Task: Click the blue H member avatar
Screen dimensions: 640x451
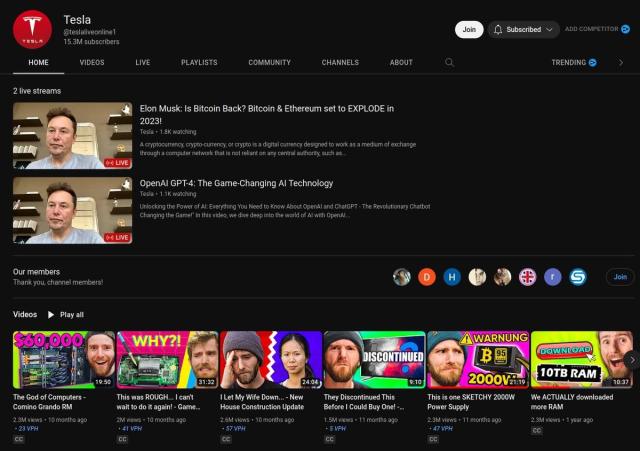Action: pyautogui.click(x=452, y=277)
